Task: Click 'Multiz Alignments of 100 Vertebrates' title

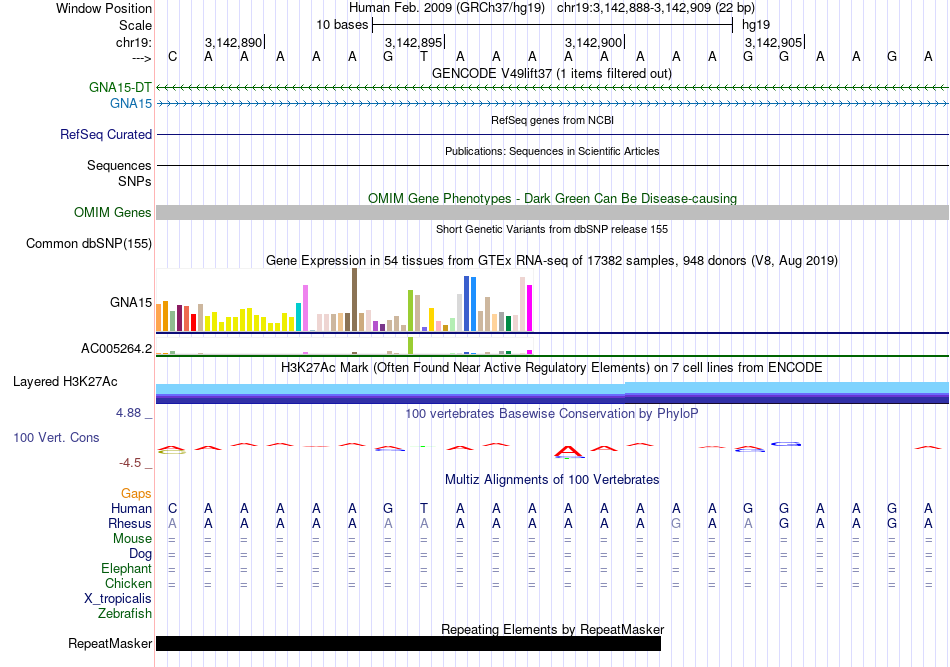Action: (x=552, y=480)
